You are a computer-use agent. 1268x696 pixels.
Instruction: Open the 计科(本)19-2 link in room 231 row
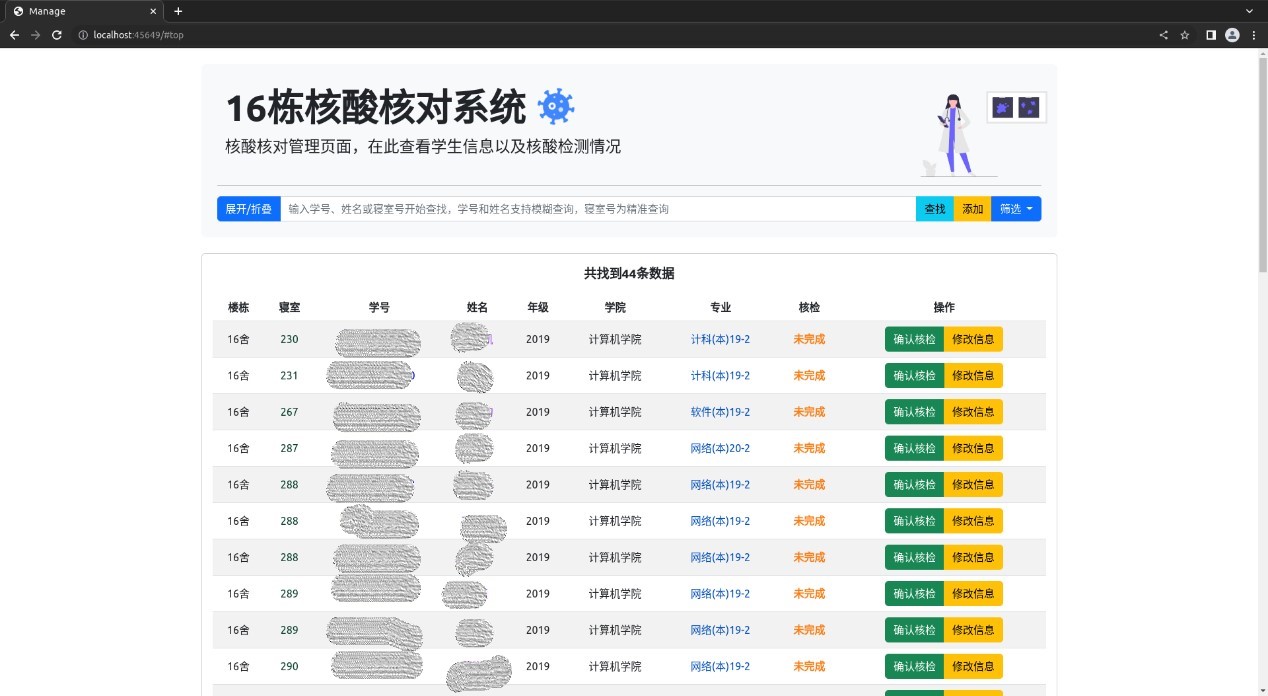point(720,376)
